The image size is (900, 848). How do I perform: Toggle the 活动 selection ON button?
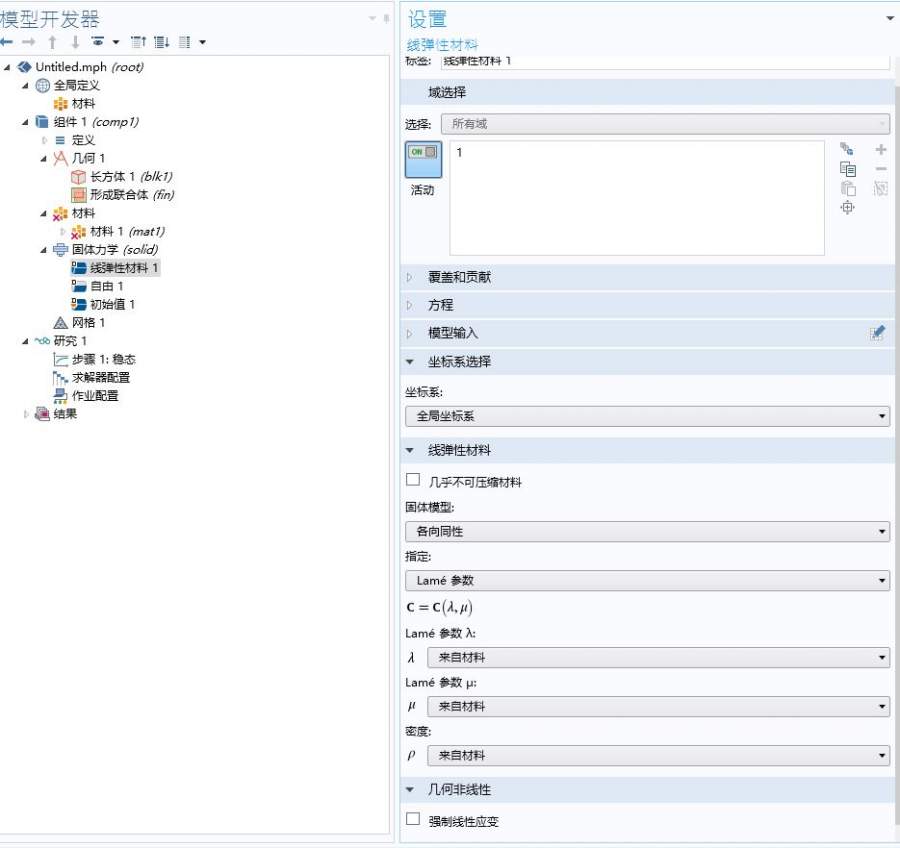pos(424,159)
